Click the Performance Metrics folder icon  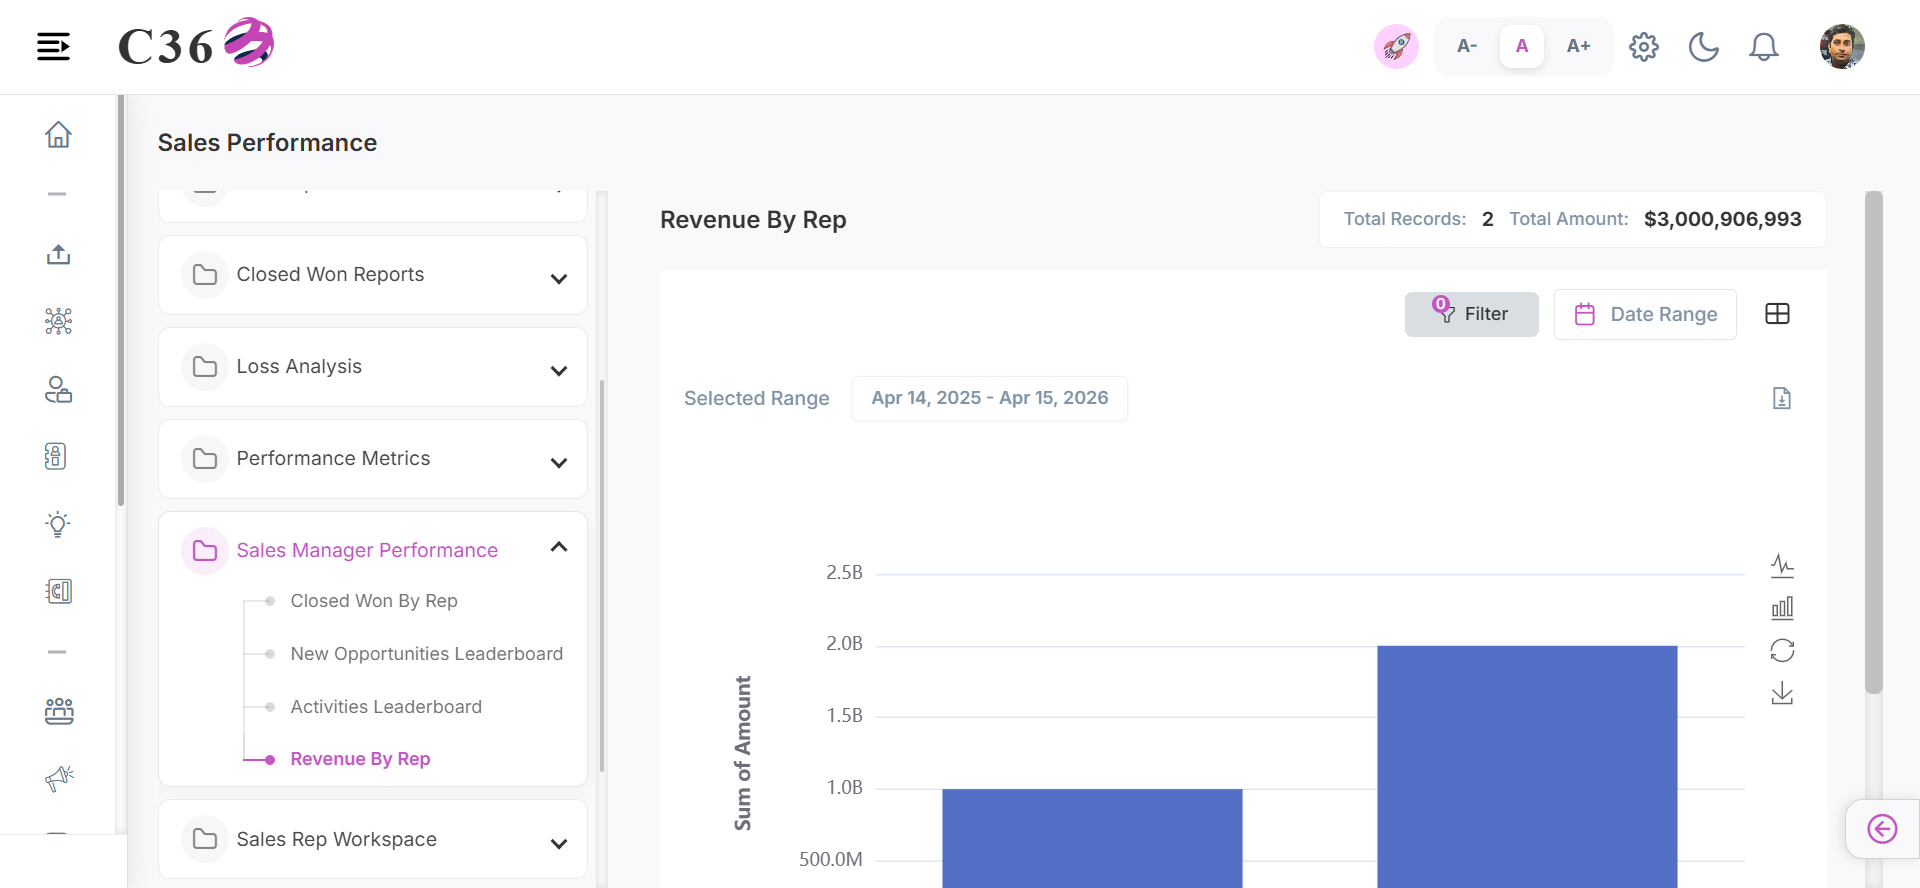click(x=205, y=459)
